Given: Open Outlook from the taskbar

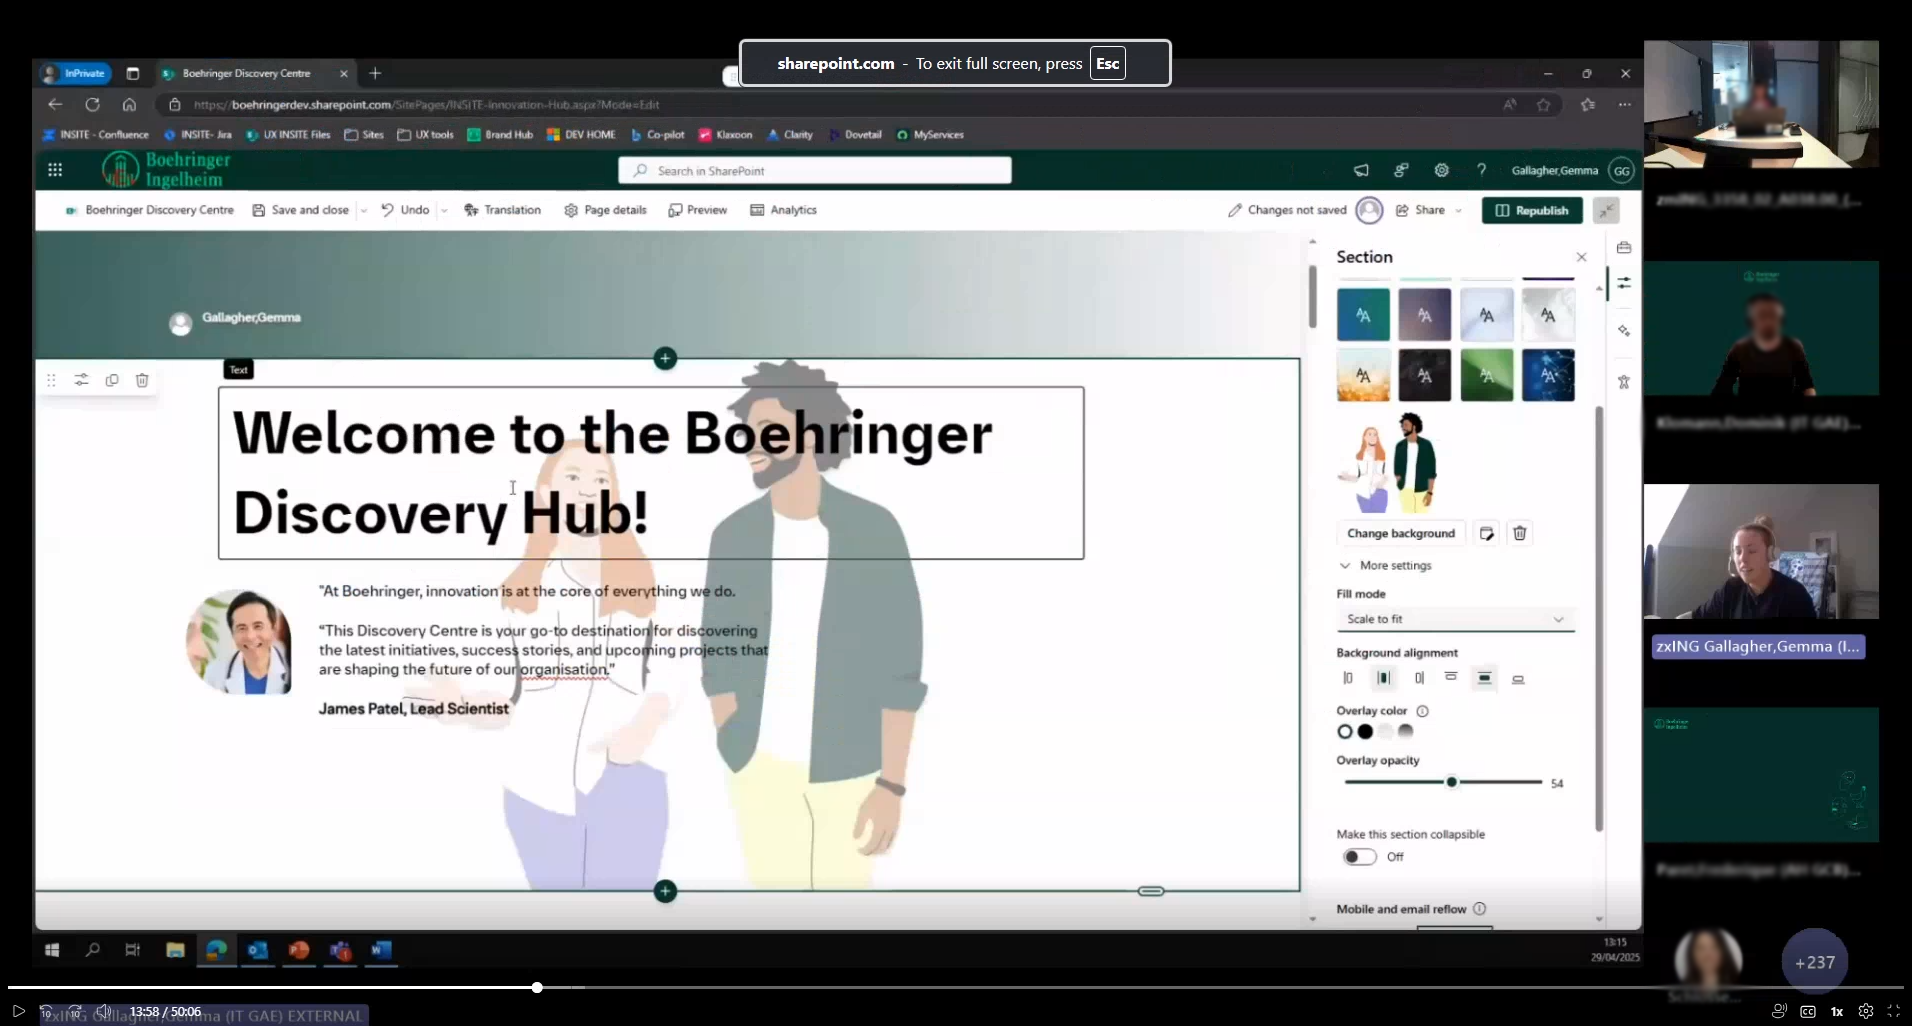Looking at the screenshot, I should (x=258, y=950).
